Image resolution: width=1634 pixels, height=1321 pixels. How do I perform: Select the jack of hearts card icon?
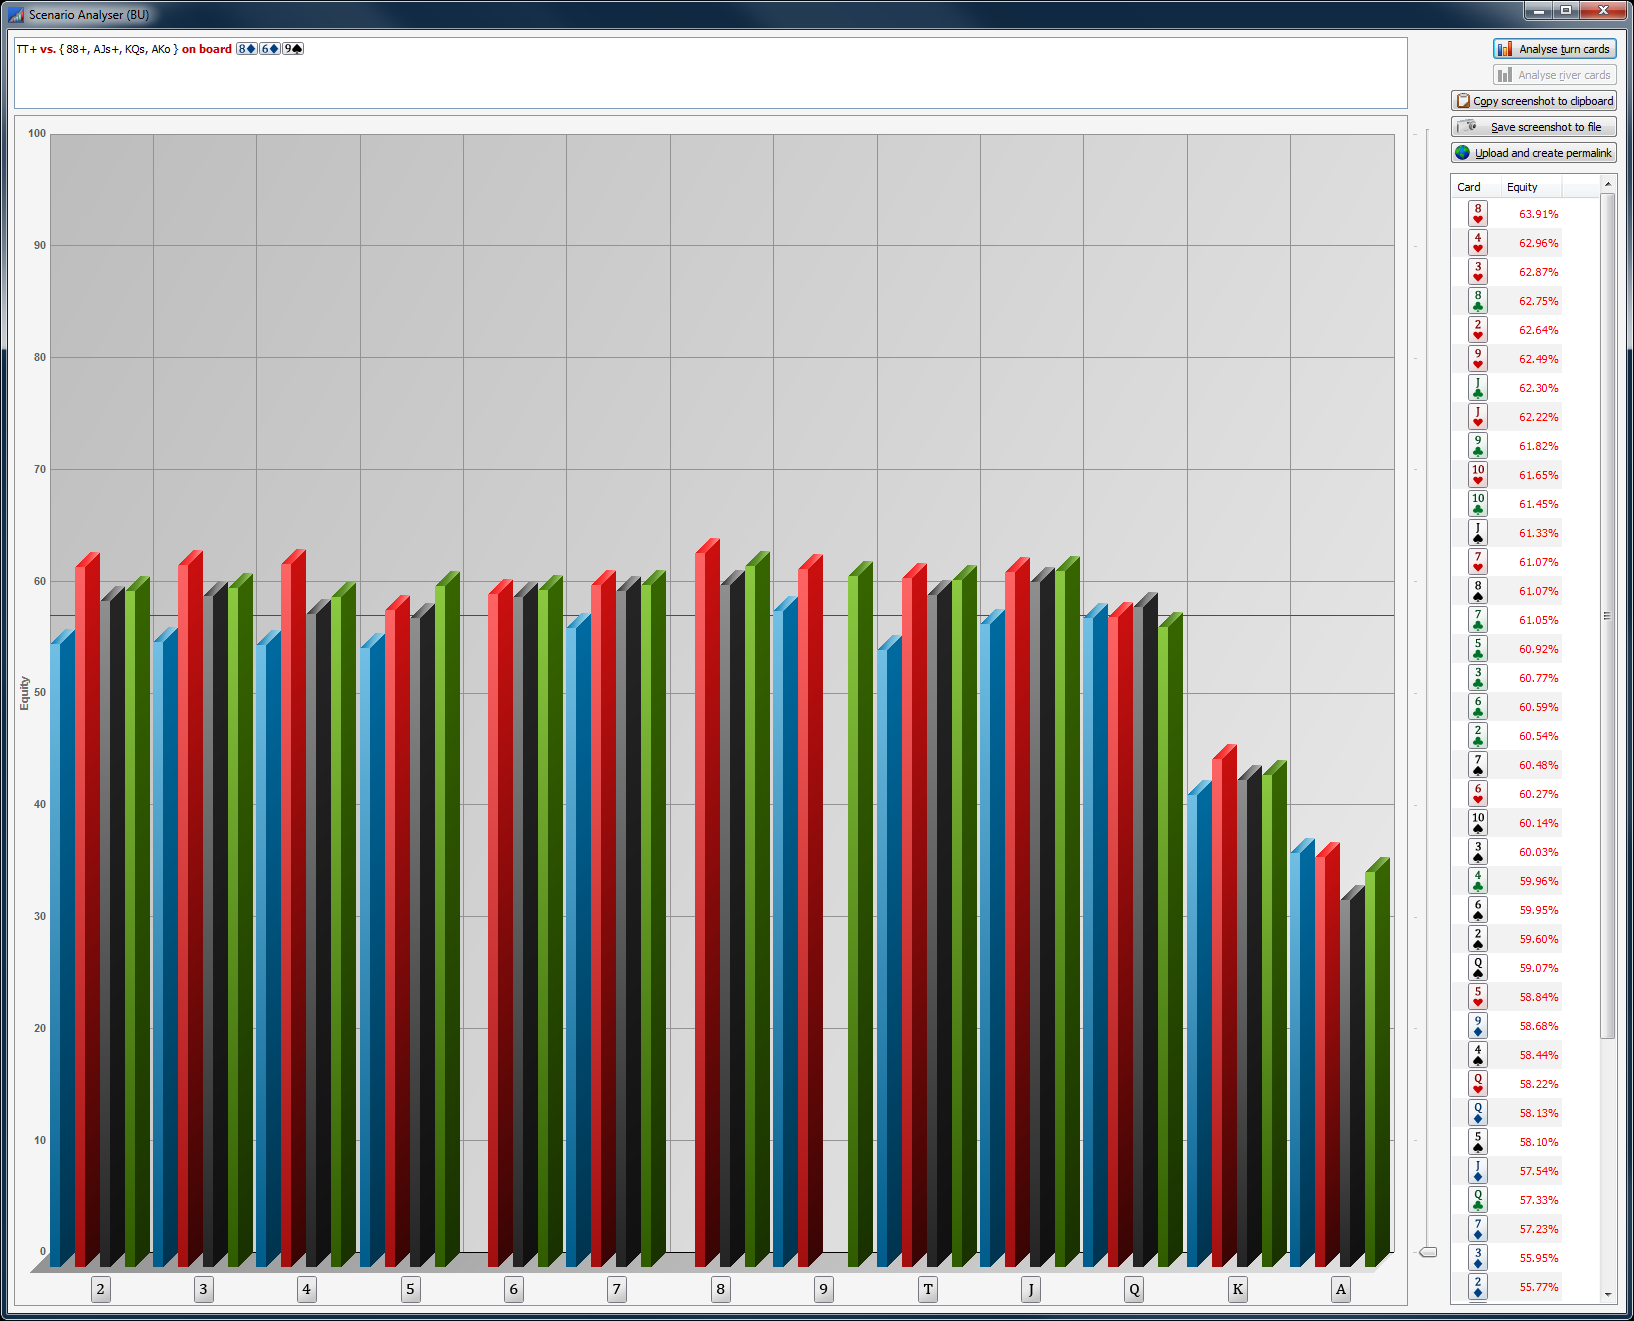click(1477, 417)
